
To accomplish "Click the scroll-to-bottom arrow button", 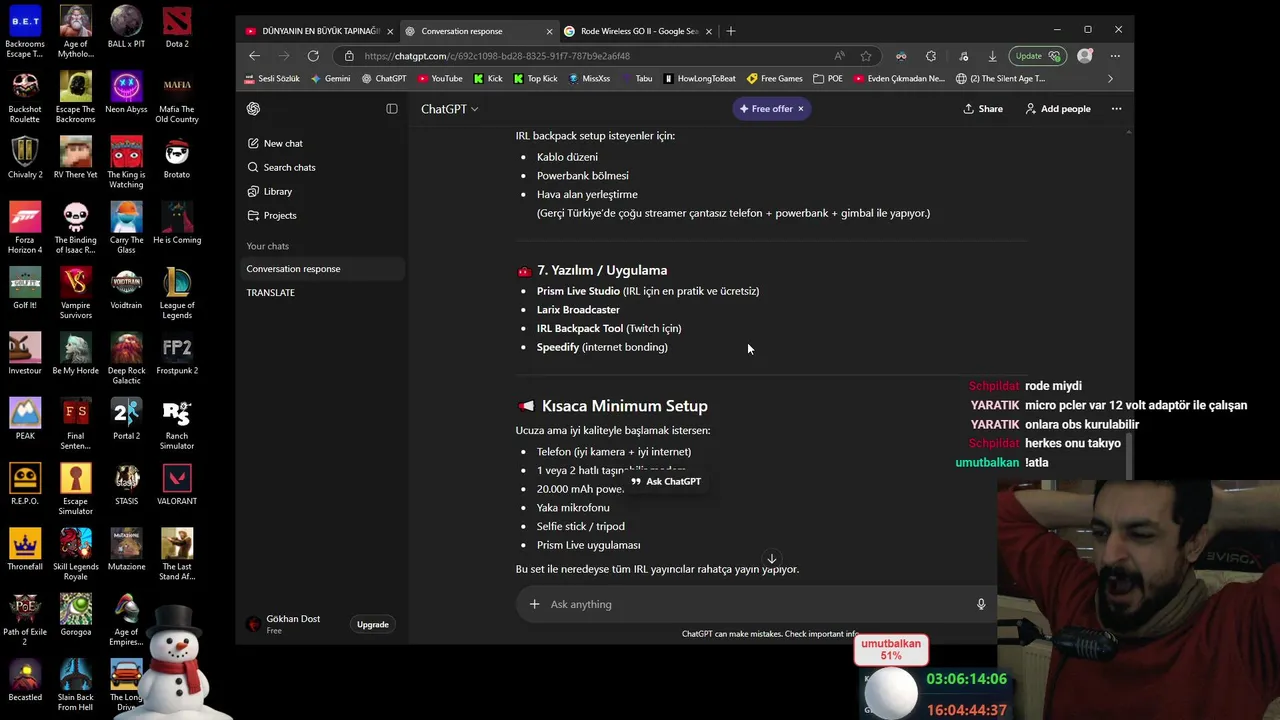I will point(771,559).
